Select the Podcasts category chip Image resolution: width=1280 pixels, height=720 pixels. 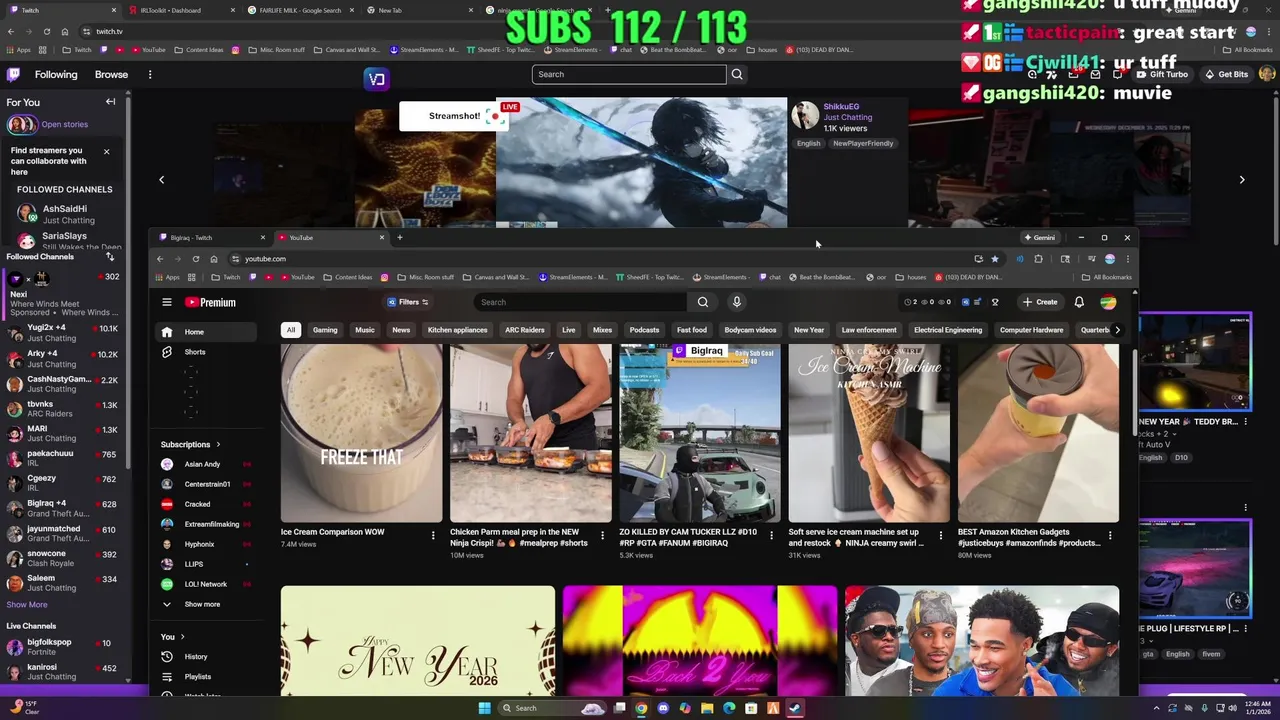point(645,330)
